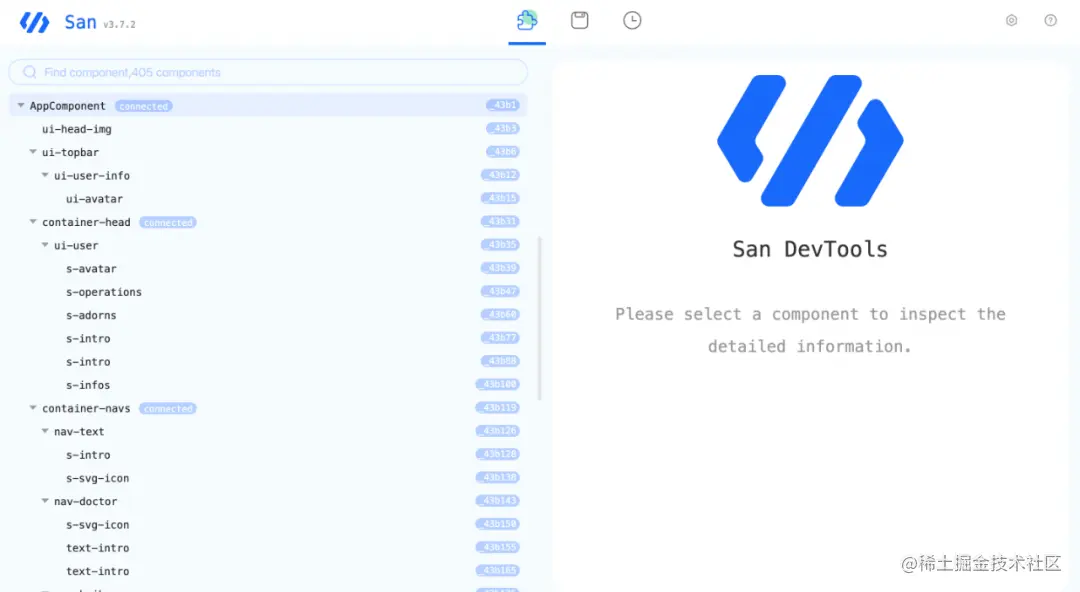Open the history clock tab

[632, 20]
